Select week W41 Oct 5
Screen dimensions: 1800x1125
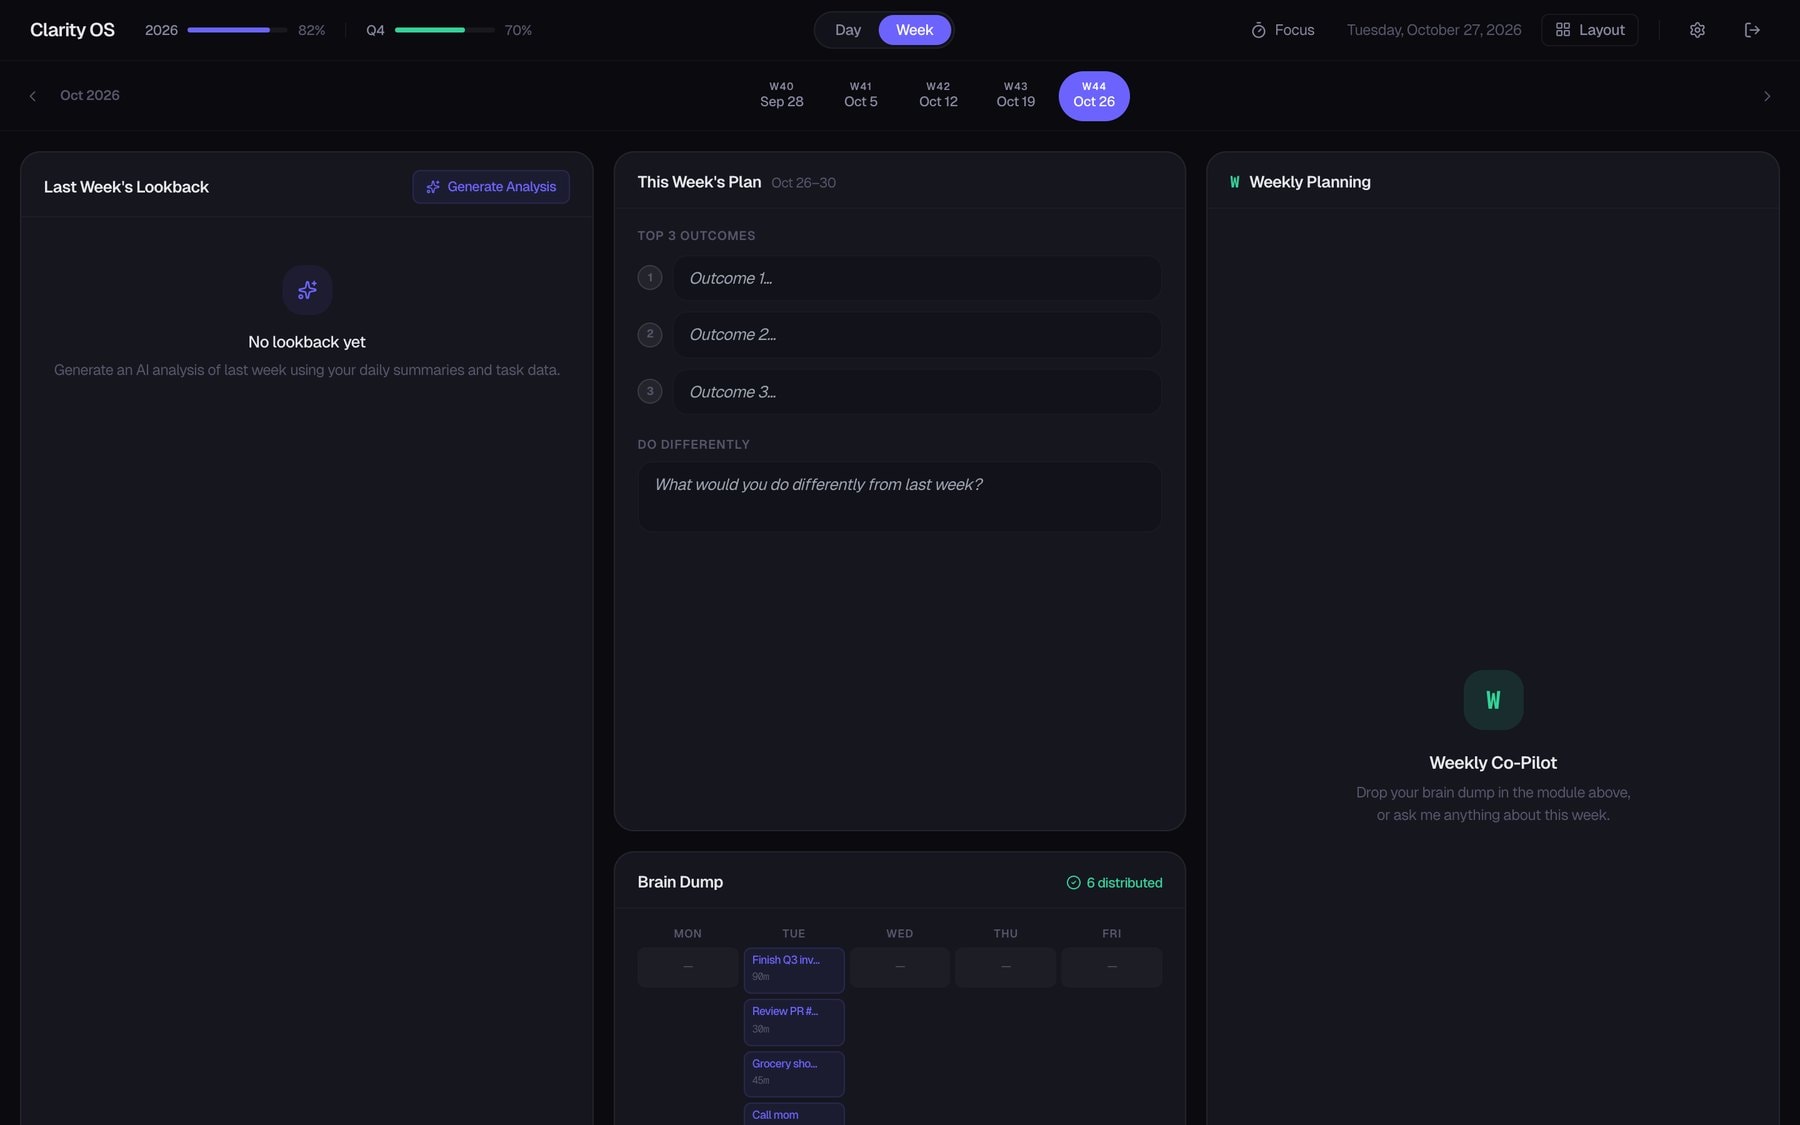pyautogui.click(x=861, y=95)
